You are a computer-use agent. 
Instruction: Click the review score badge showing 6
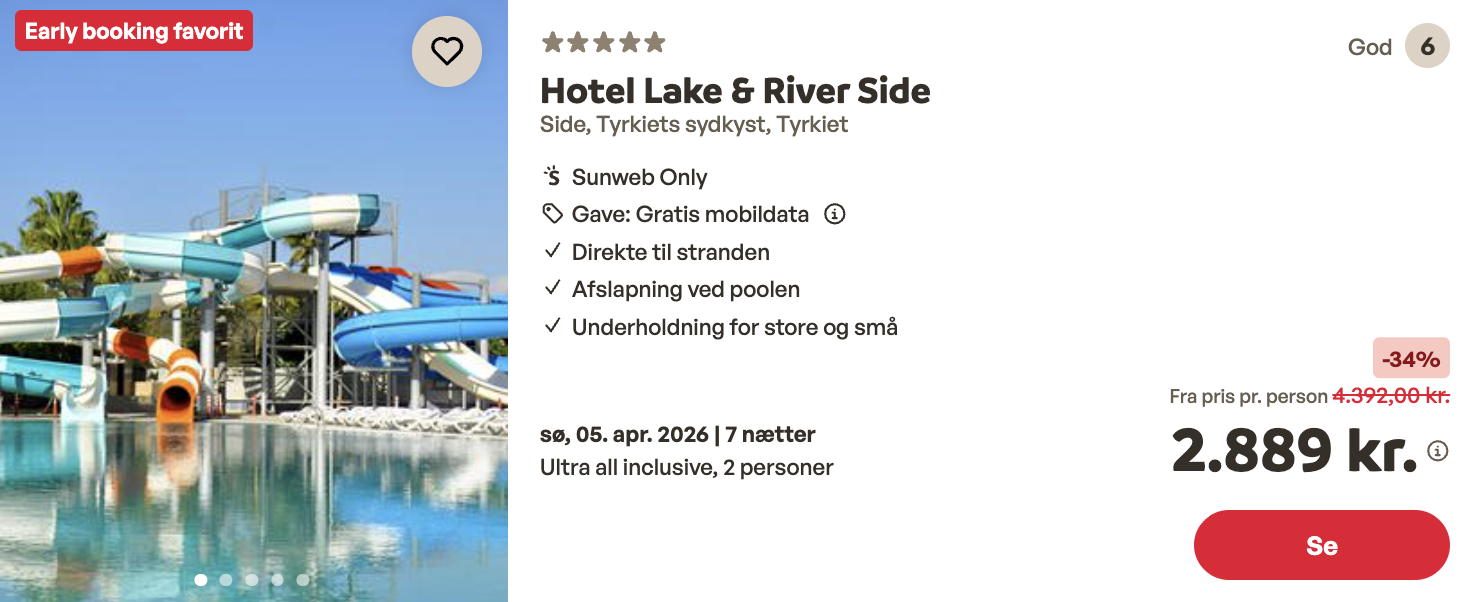click(x=1427, y=47)
